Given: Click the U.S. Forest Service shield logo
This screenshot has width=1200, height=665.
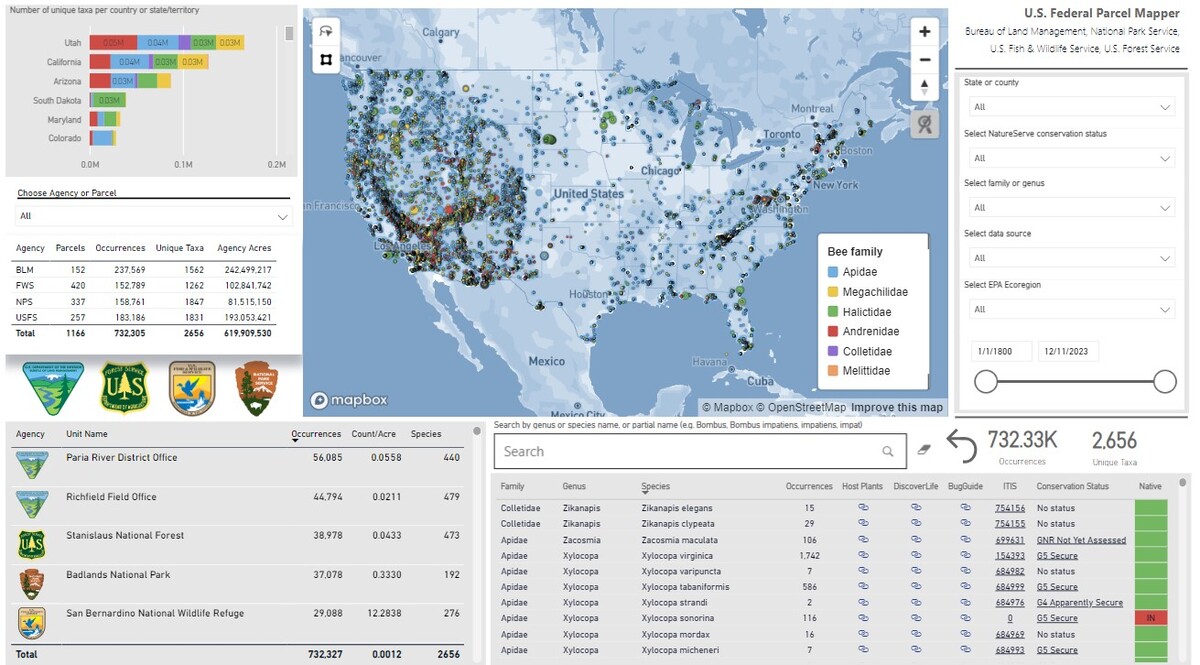Looking at the screenshot, I should point(124,387).
